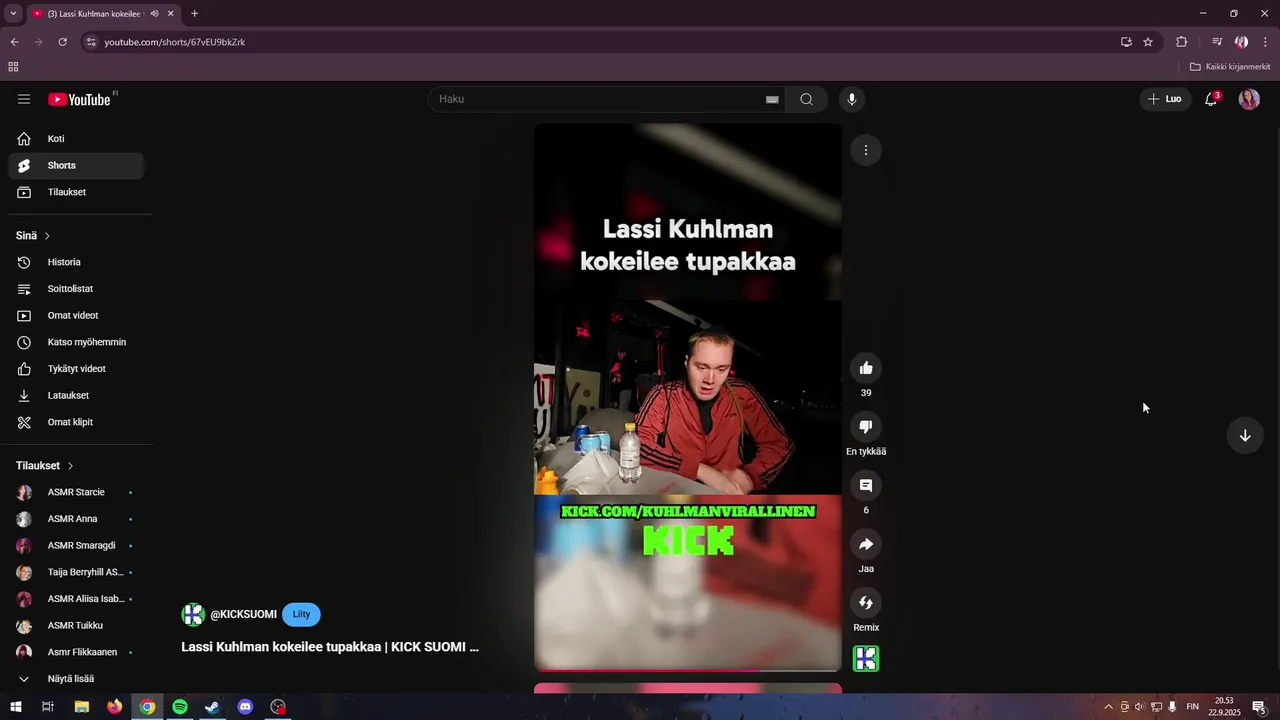Go back in the browser
The height and width of the screenshot is (720, 1280).
pyautogui.click(x=14, y=42)
